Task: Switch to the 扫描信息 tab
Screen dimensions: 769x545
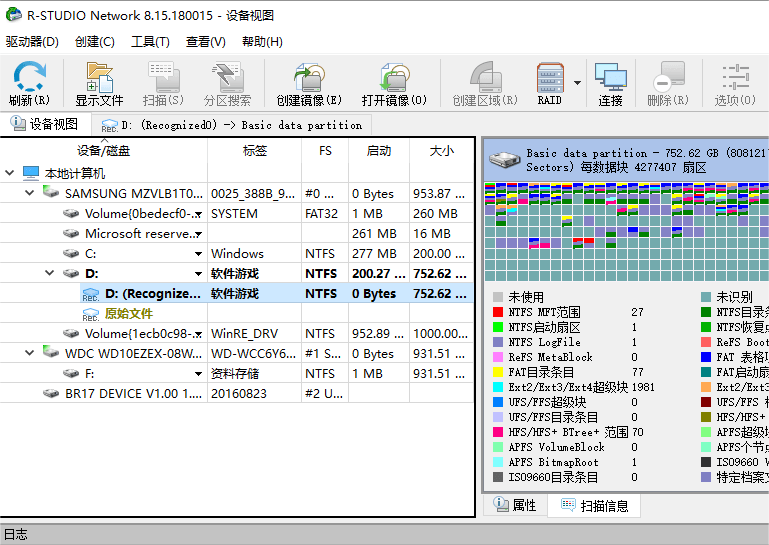Action: [594, 505]
